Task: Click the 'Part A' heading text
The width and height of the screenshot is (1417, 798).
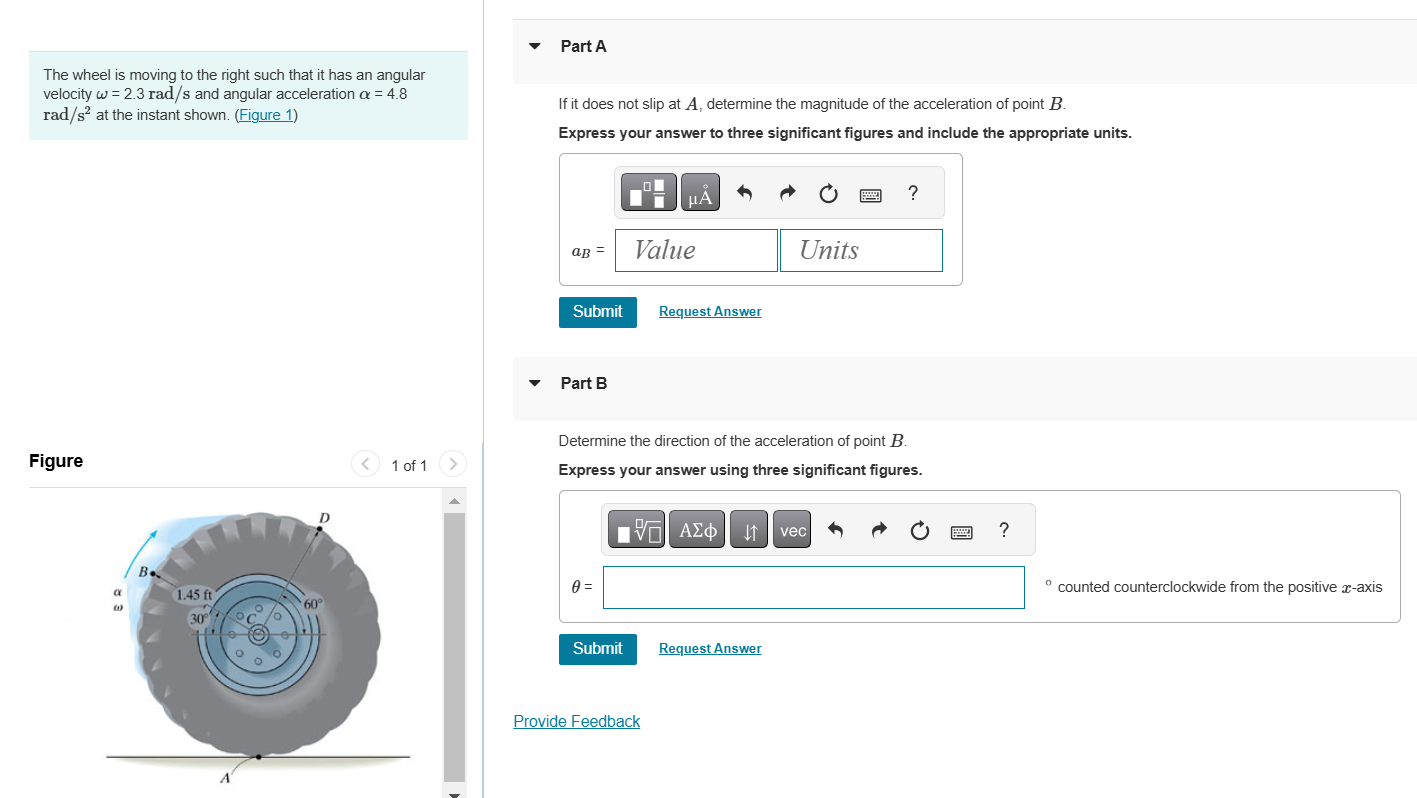Action: 583,46
